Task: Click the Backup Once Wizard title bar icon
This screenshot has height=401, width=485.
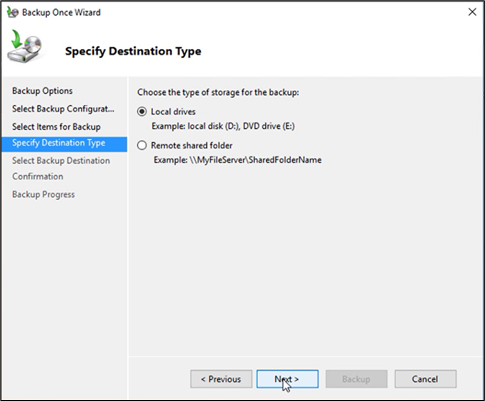Action: (x=12, y=12)
